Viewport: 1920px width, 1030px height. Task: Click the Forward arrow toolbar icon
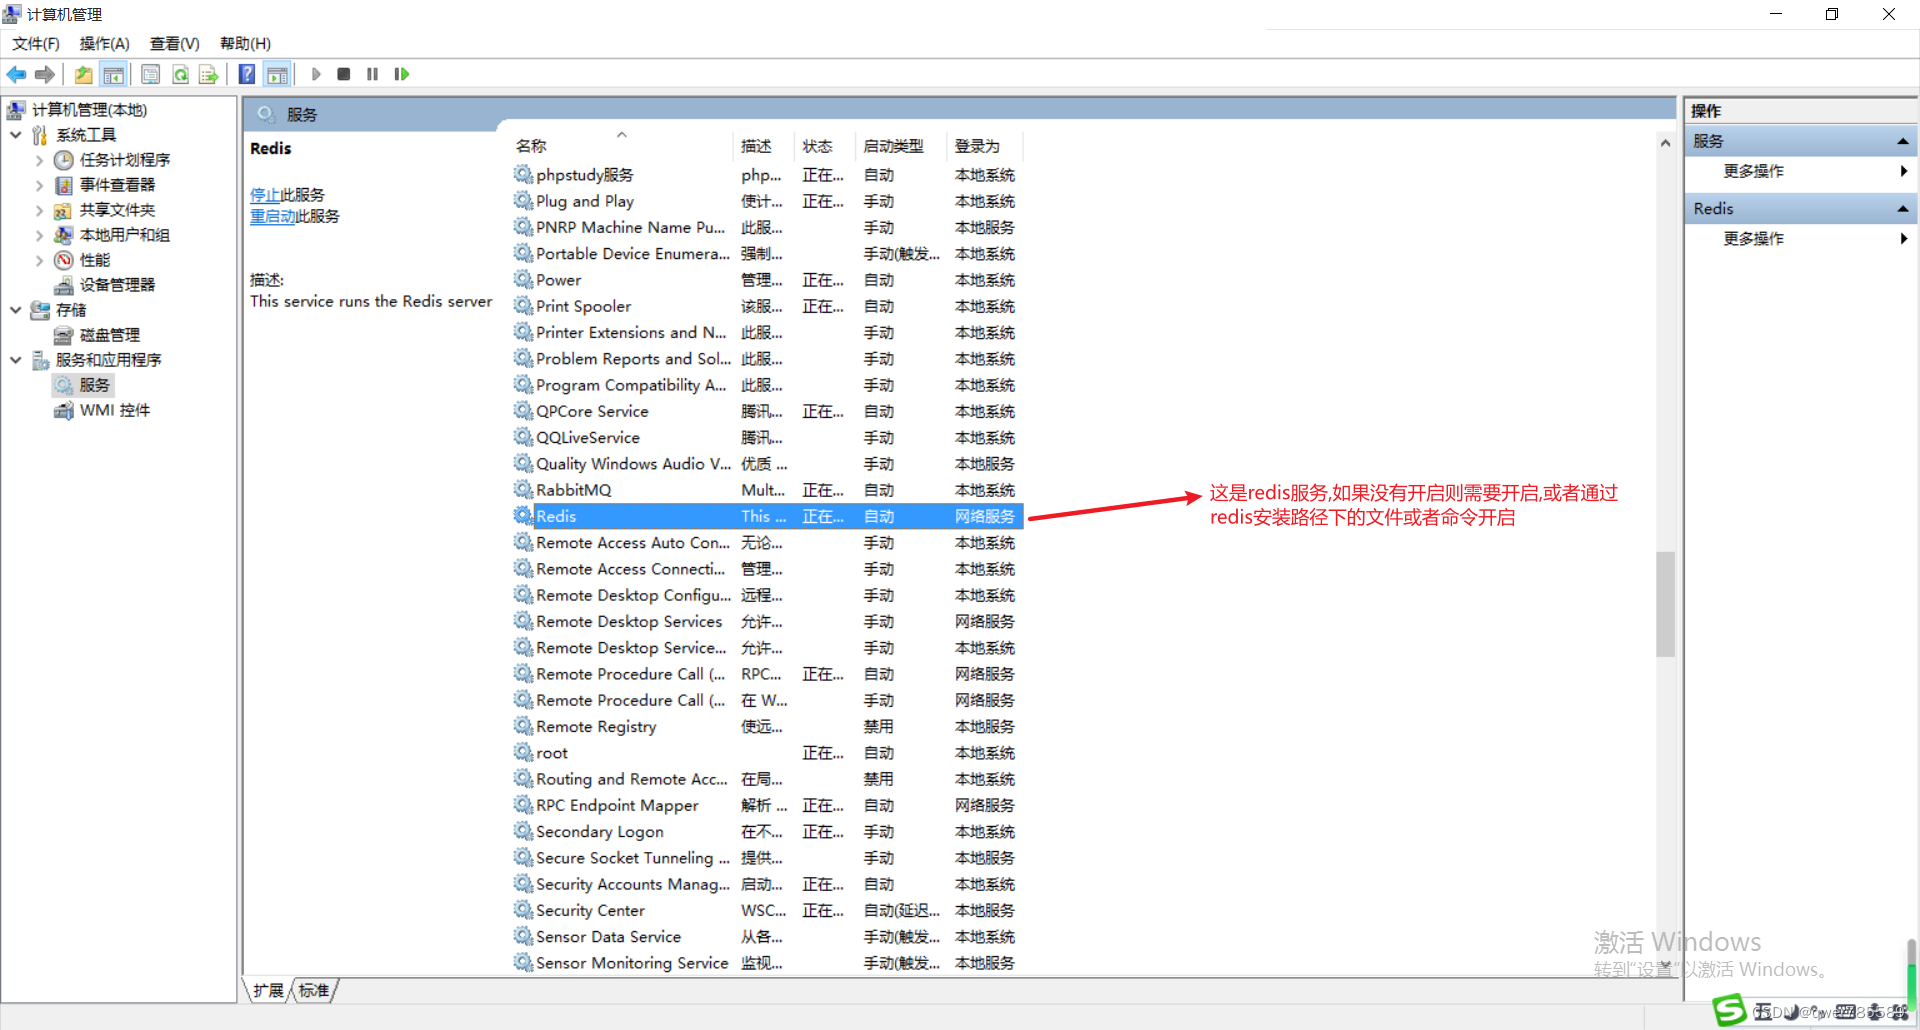(44, 74)
